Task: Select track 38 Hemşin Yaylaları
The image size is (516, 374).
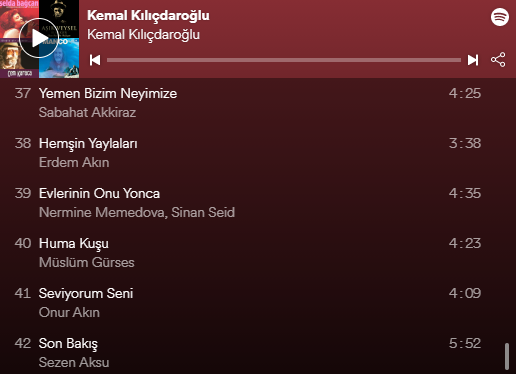Action: (248, 153)
